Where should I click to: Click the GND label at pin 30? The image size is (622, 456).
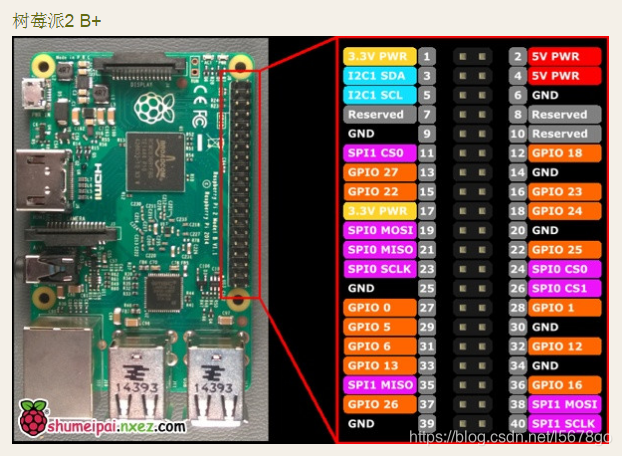coord(545,327)
